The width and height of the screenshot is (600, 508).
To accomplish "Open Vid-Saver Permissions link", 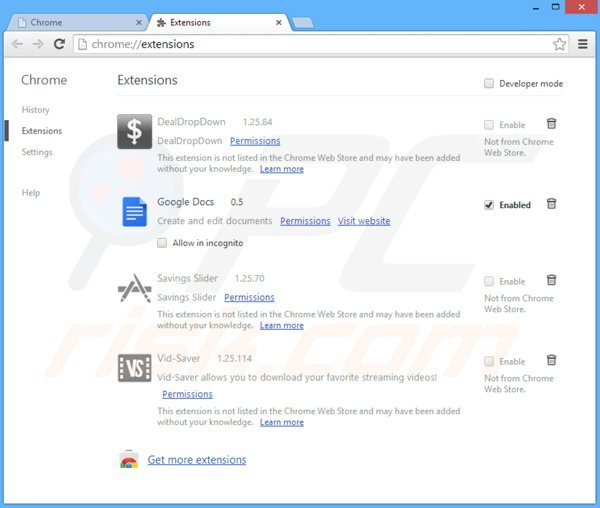I will pyautogui.click(x=187, y=394).
